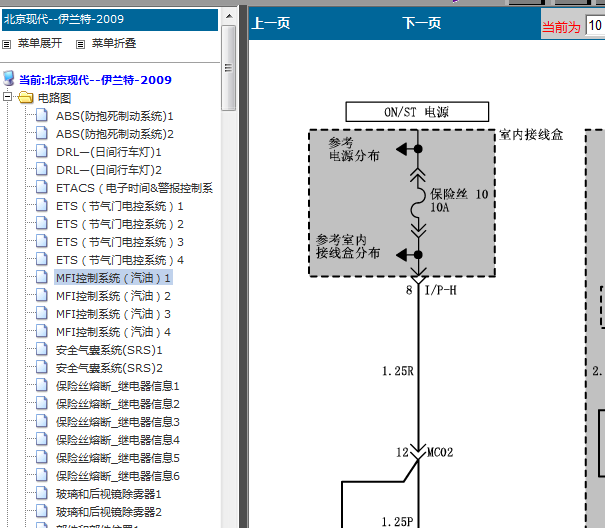This screenshot has width=605, height=528.
Task: Click page icon for MFI控制系统（汽油）3
Action: click(42, 313)
